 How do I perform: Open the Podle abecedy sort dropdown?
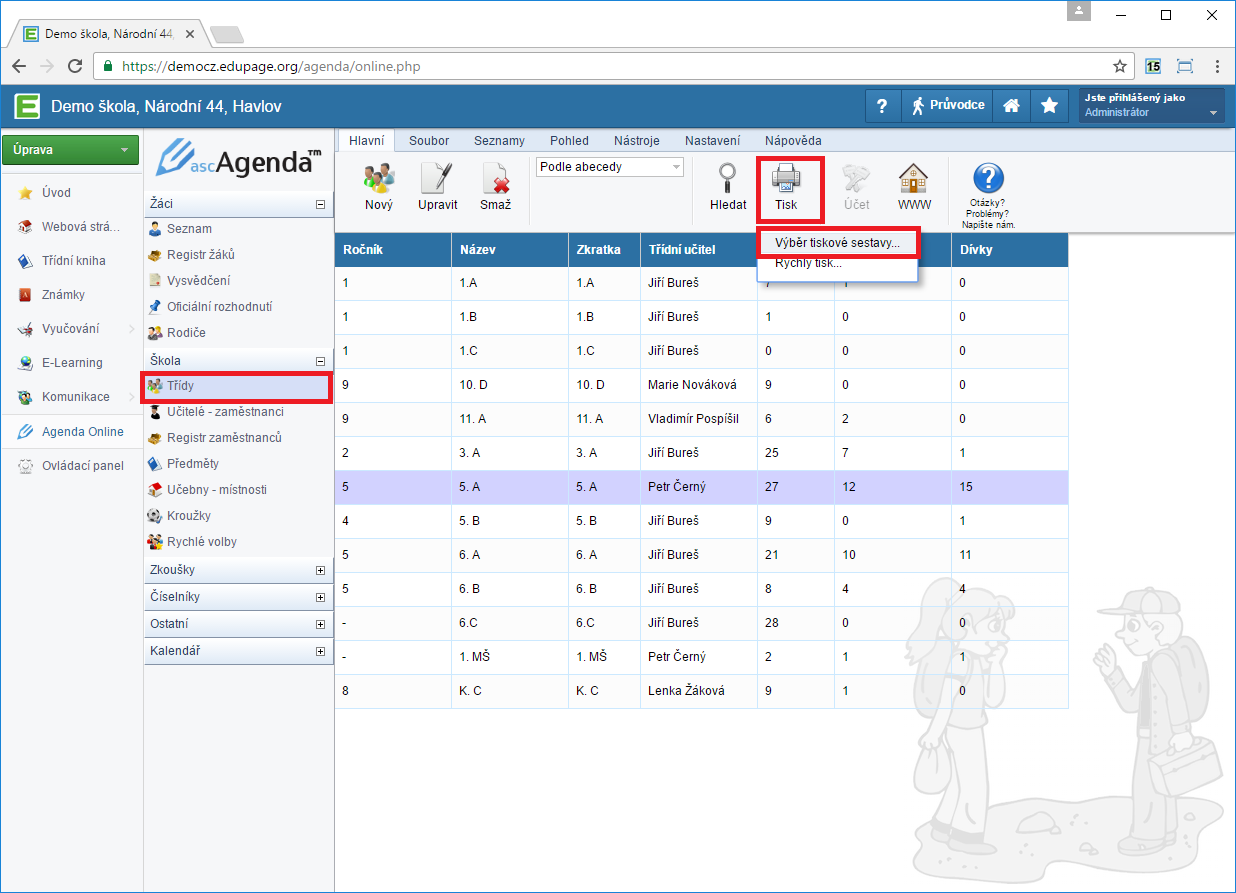pyautogui.click(x=610, y=167)
